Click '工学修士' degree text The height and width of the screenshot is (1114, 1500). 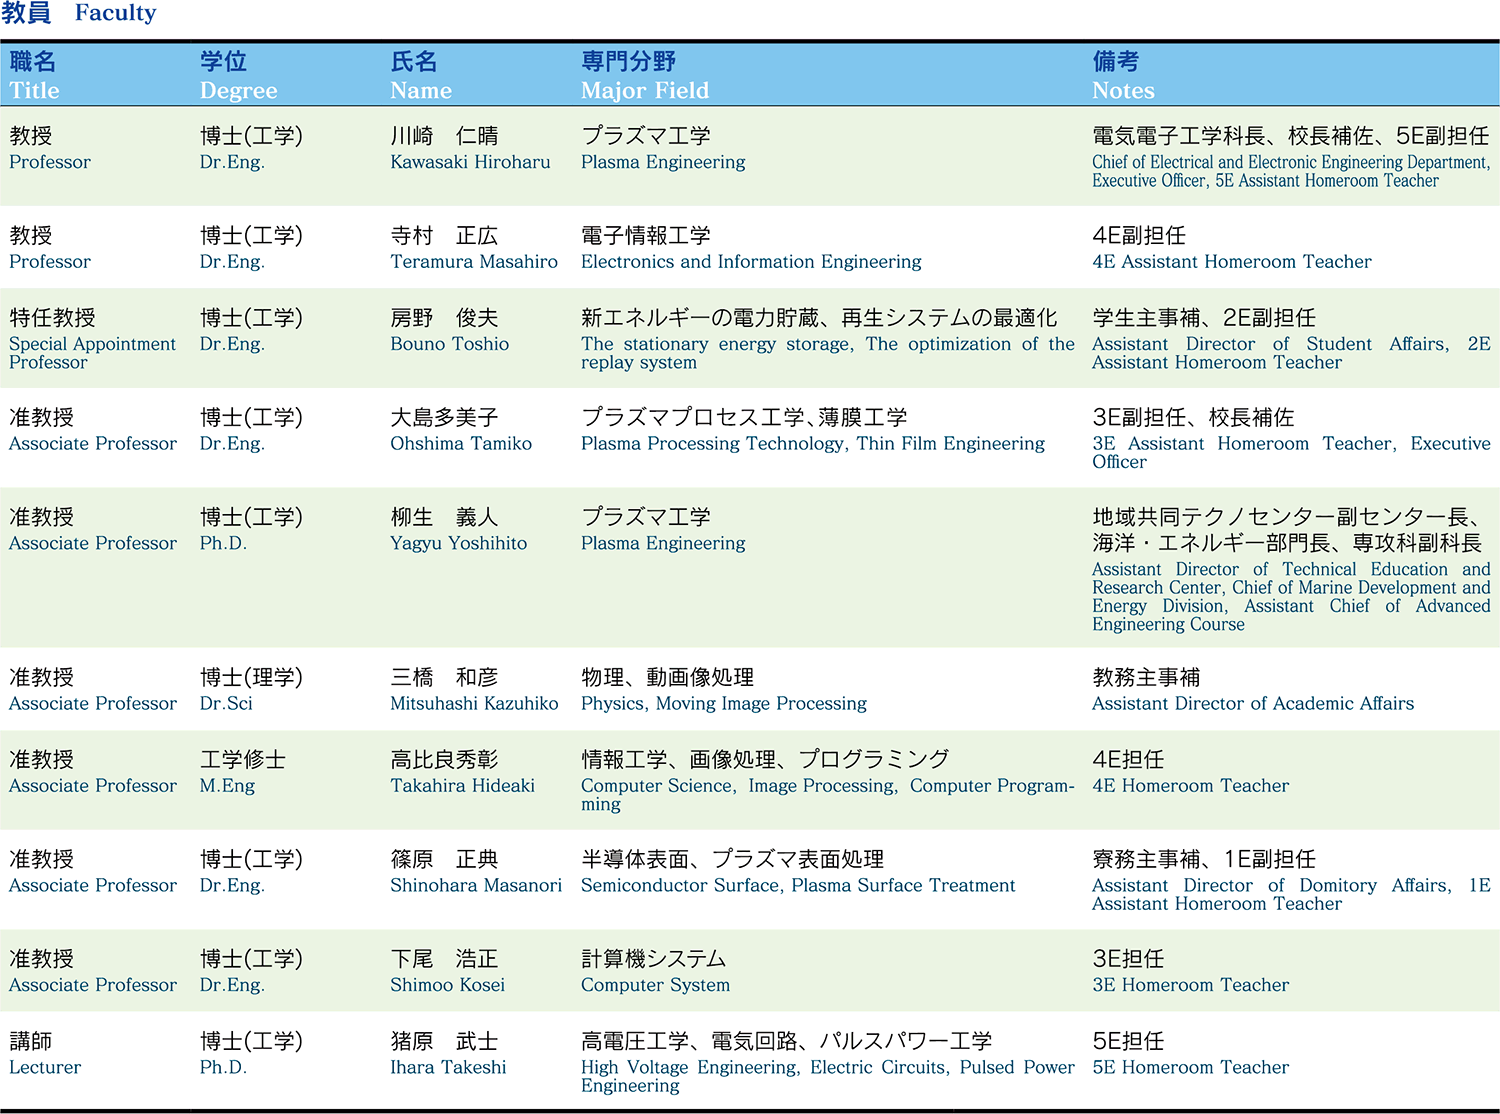tap(243, 760)
